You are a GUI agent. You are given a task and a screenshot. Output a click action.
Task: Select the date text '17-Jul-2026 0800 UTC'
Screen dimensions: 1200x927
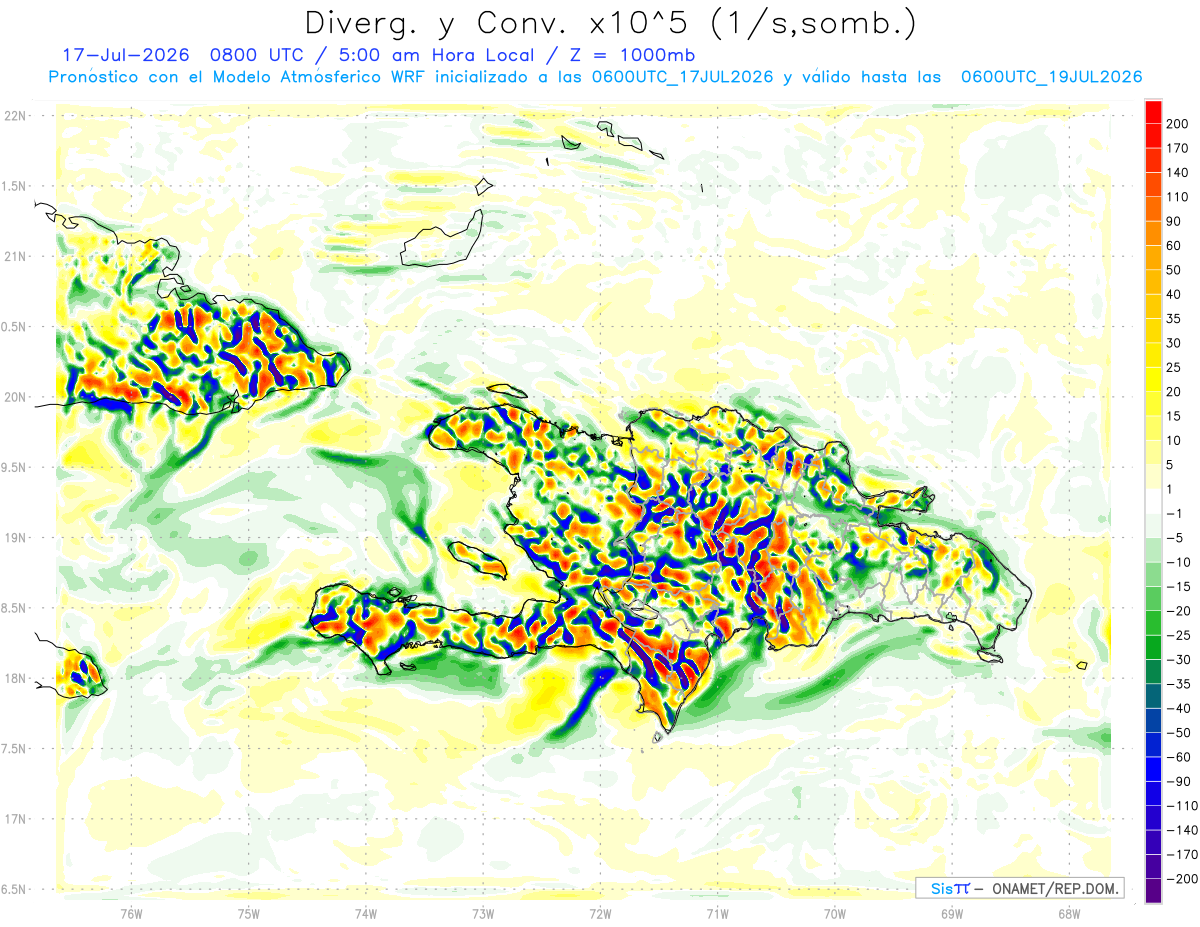(x=182, y=55)
